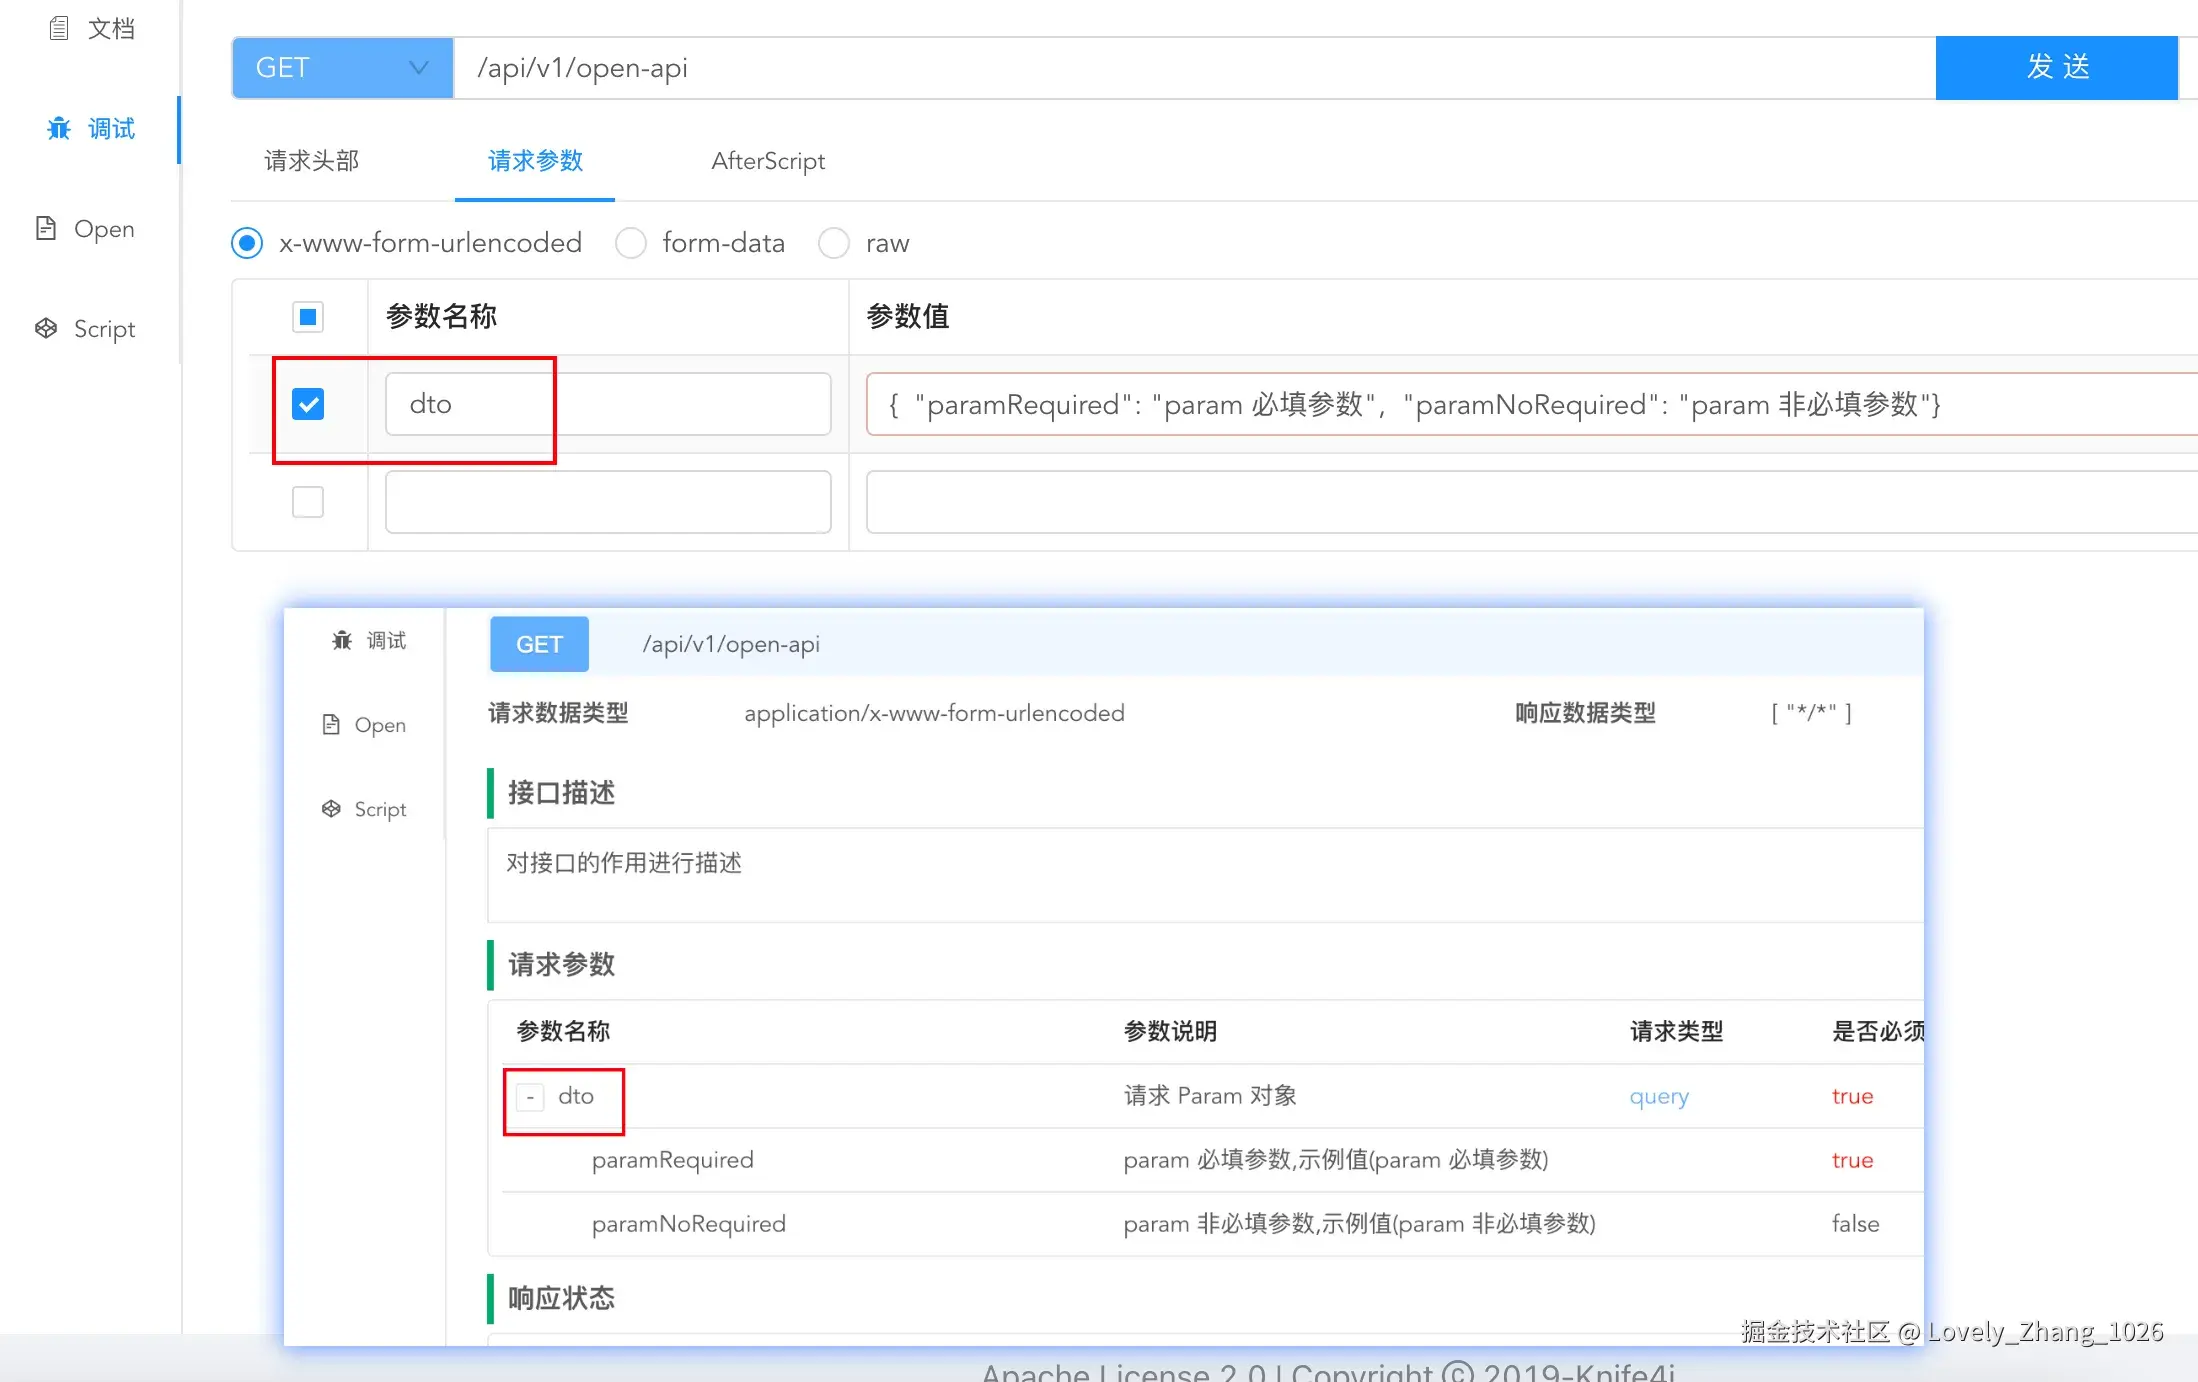The height and width of the screenshot is (1382, 2198).
Task: Switch to the AfterScript tab
Action: click(768, 161)
